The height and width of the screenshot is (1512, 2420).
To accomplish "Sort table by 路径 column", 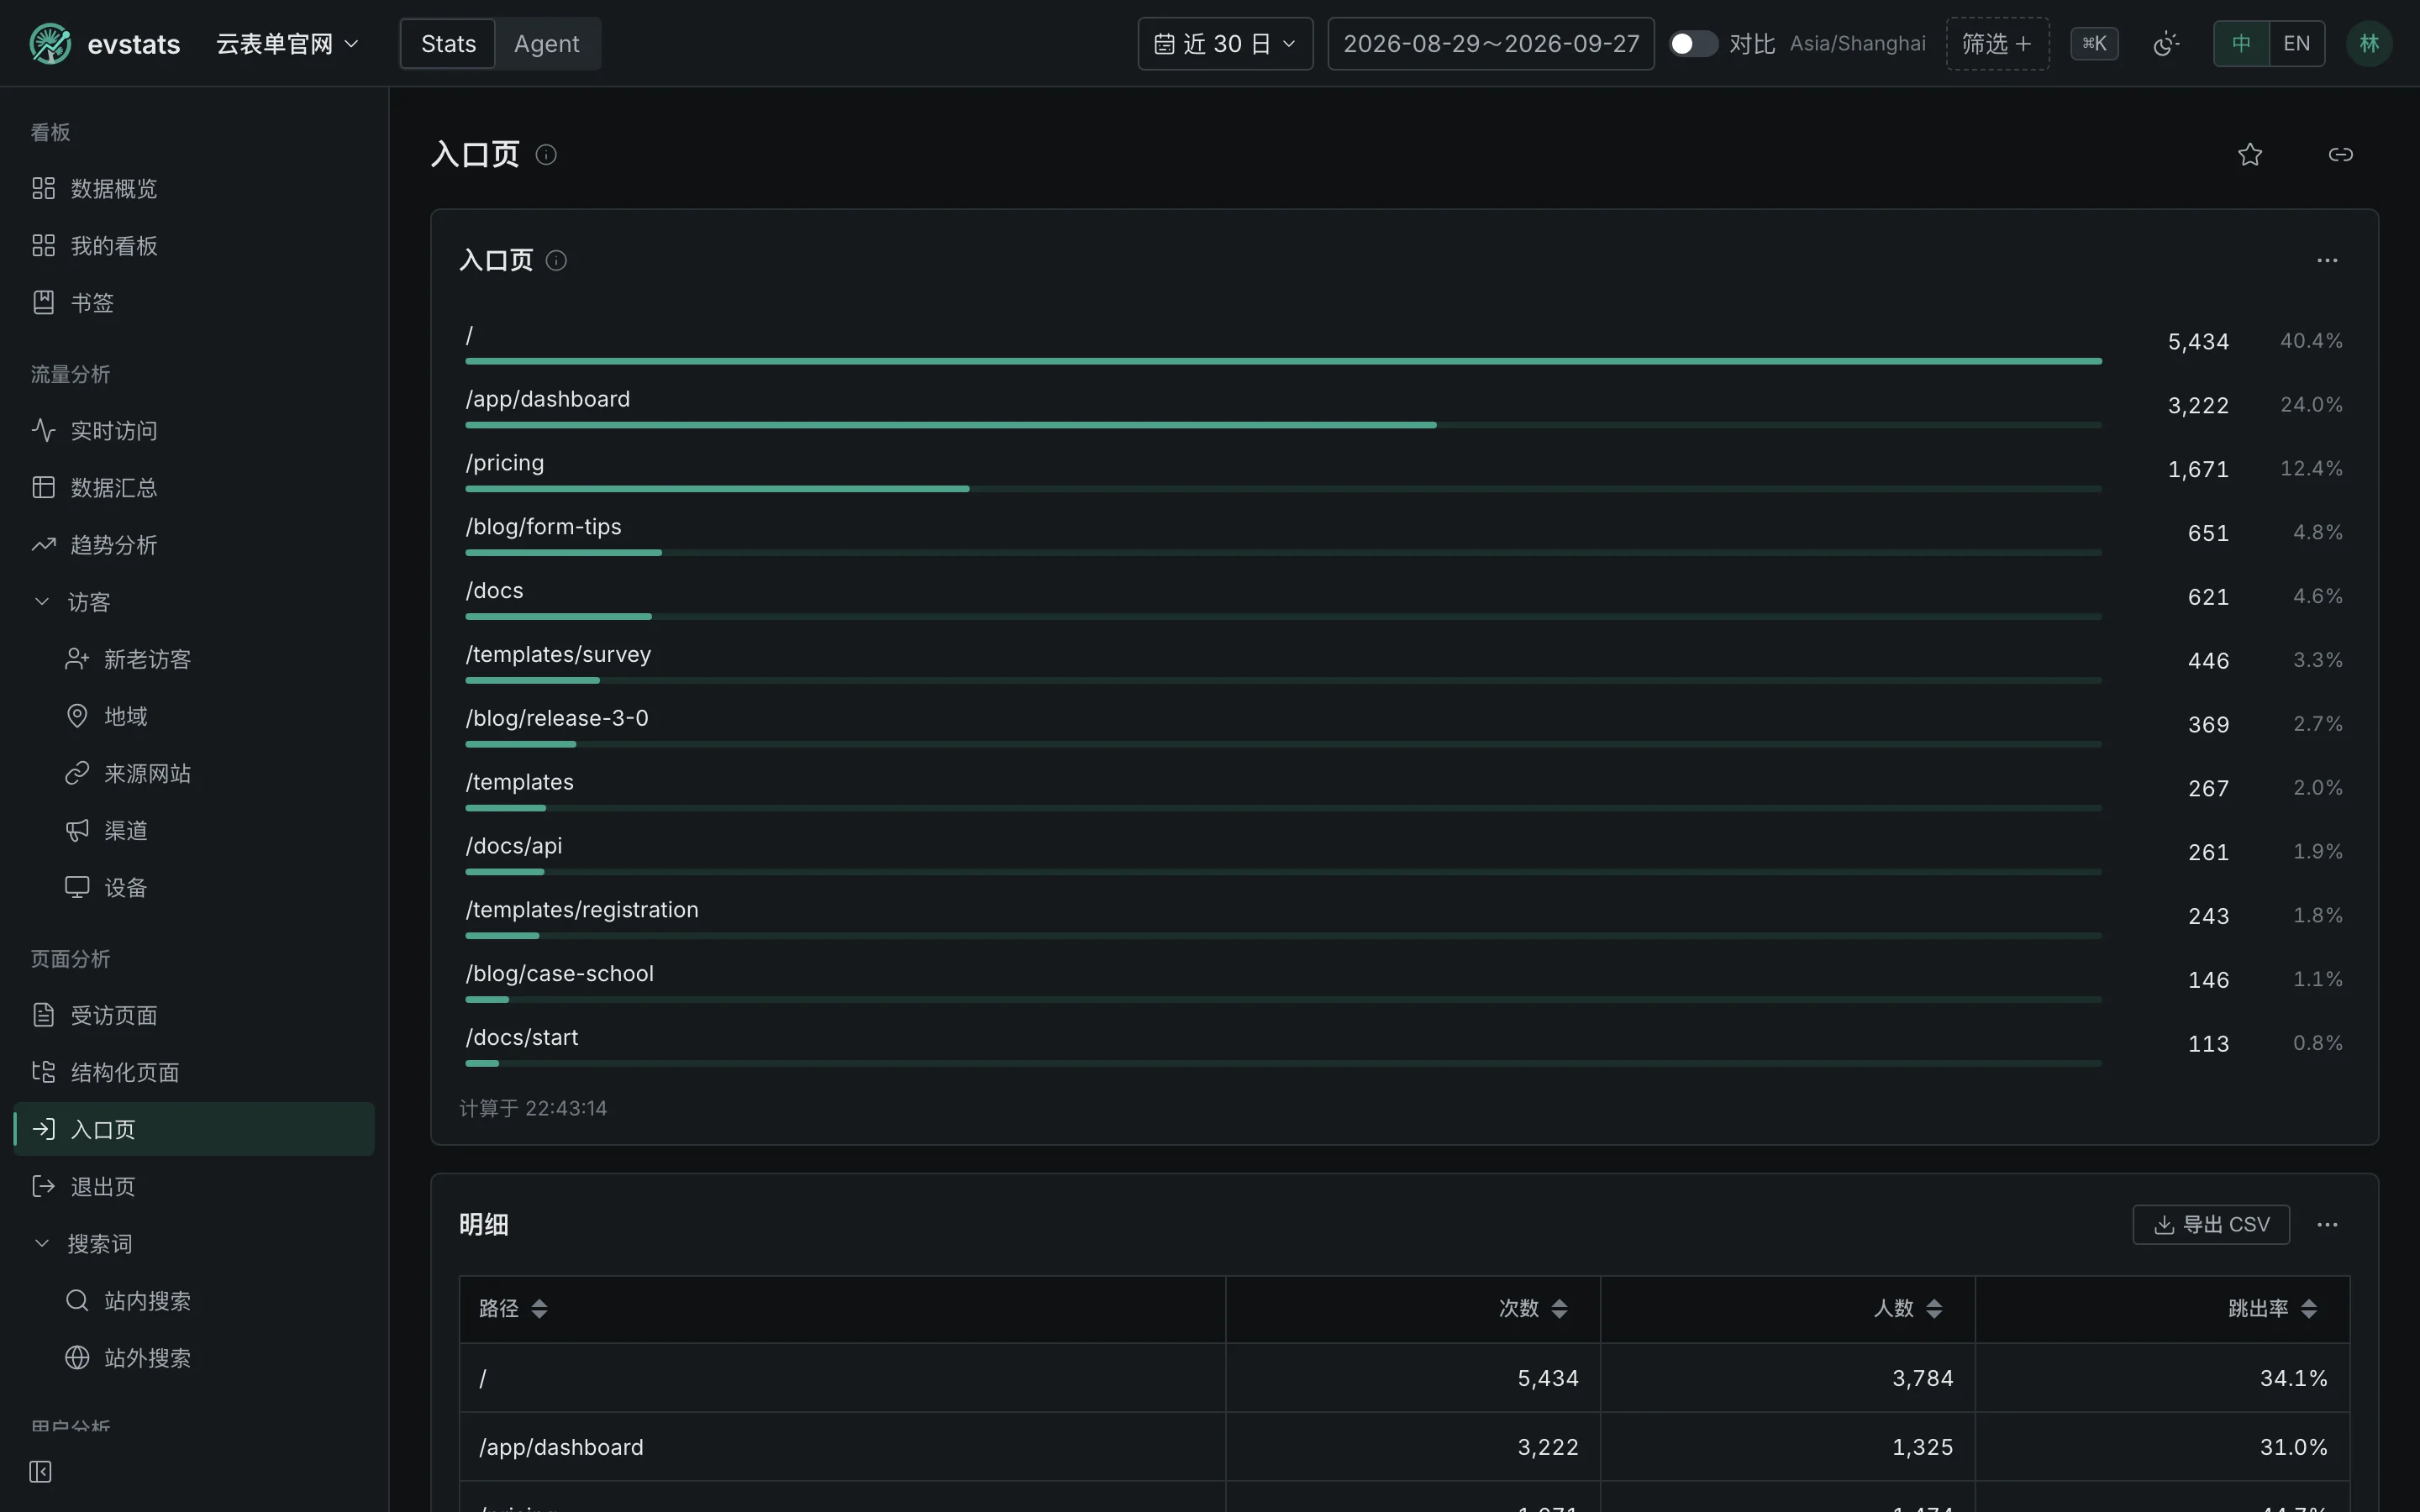I will (539, 1309).
